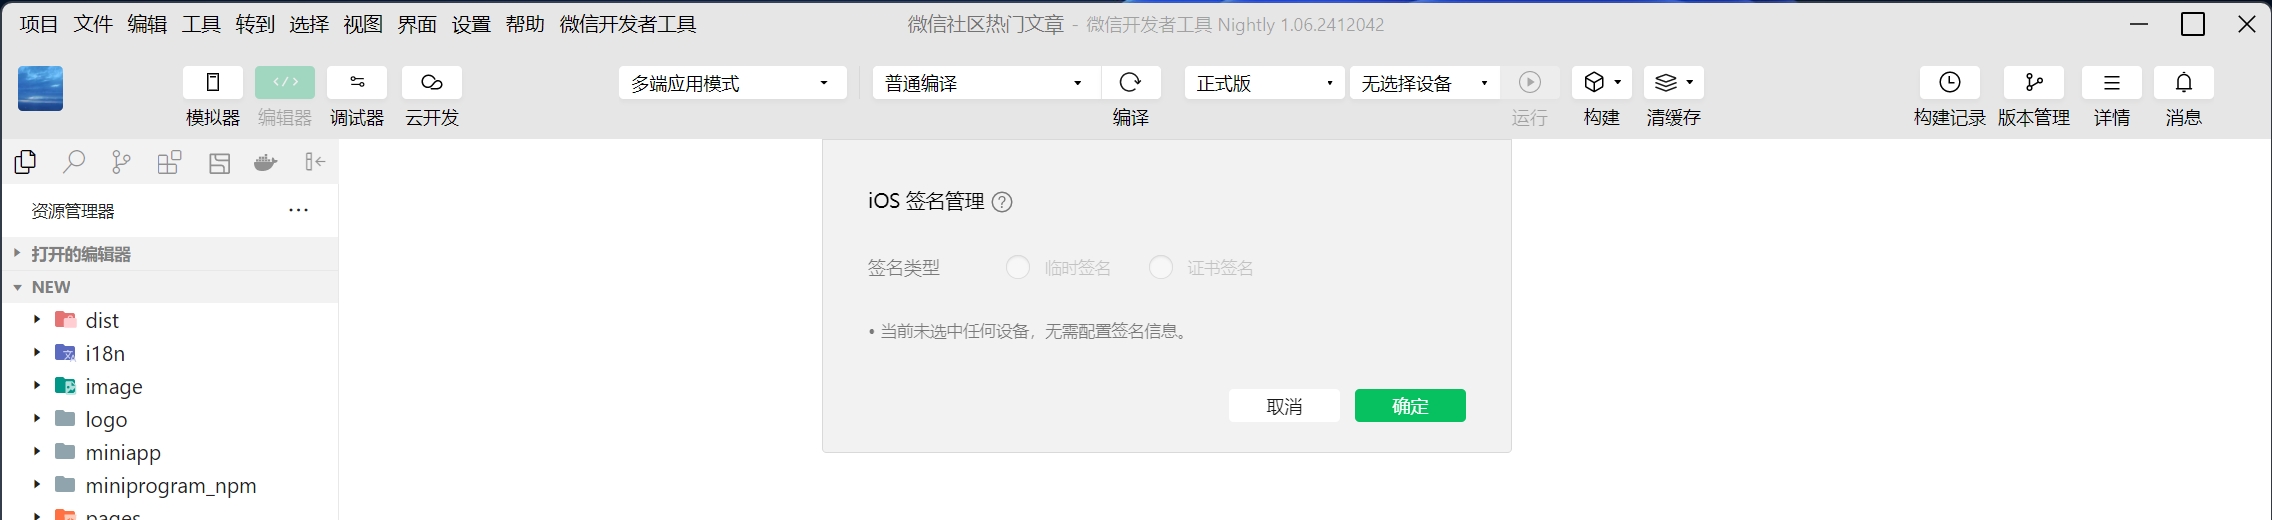
Task: Select the 临时签名 radio option
Action: tap(1018, 267)
